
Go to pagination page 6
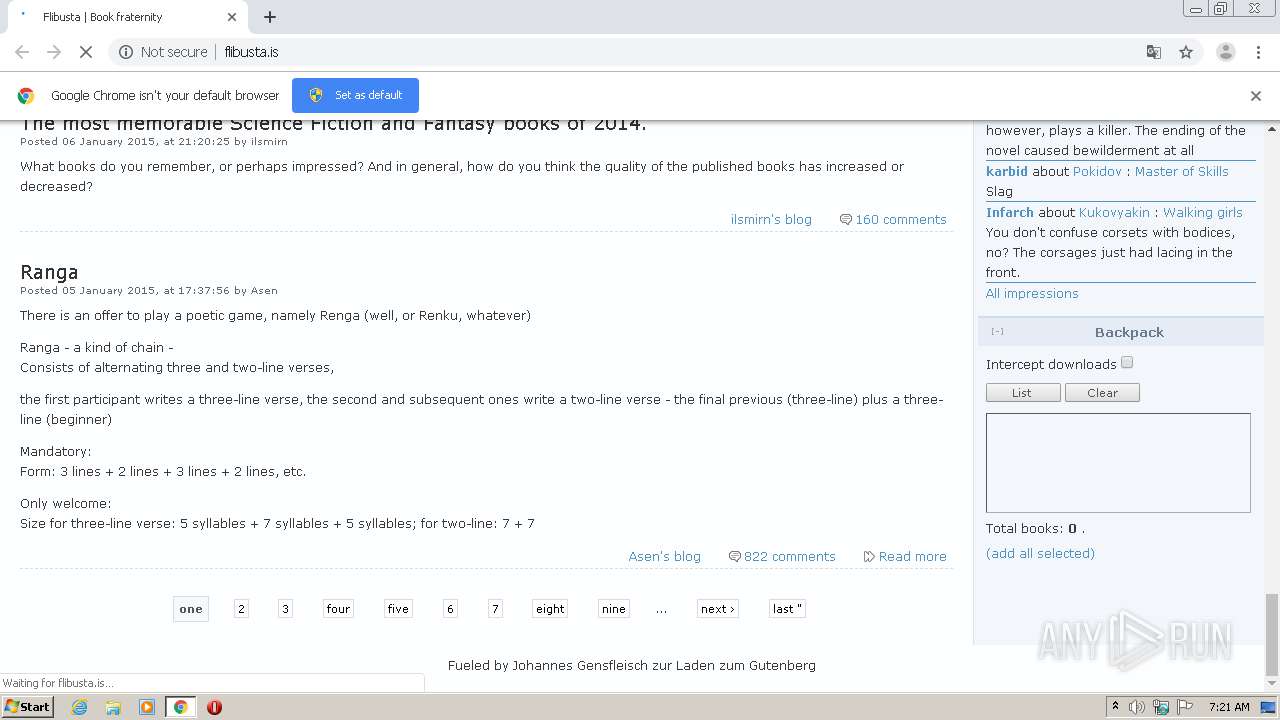[450, 608]
